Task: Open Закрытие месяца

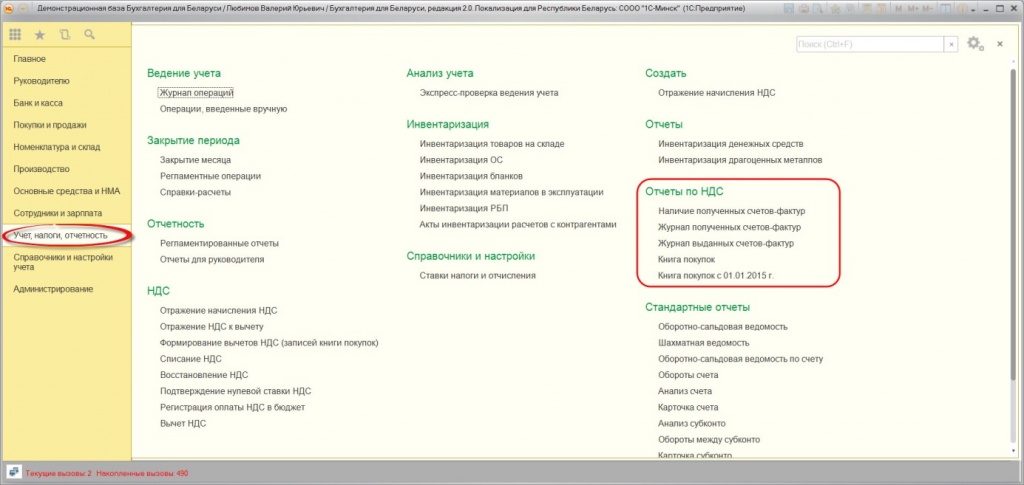Action: pos(196,160)
